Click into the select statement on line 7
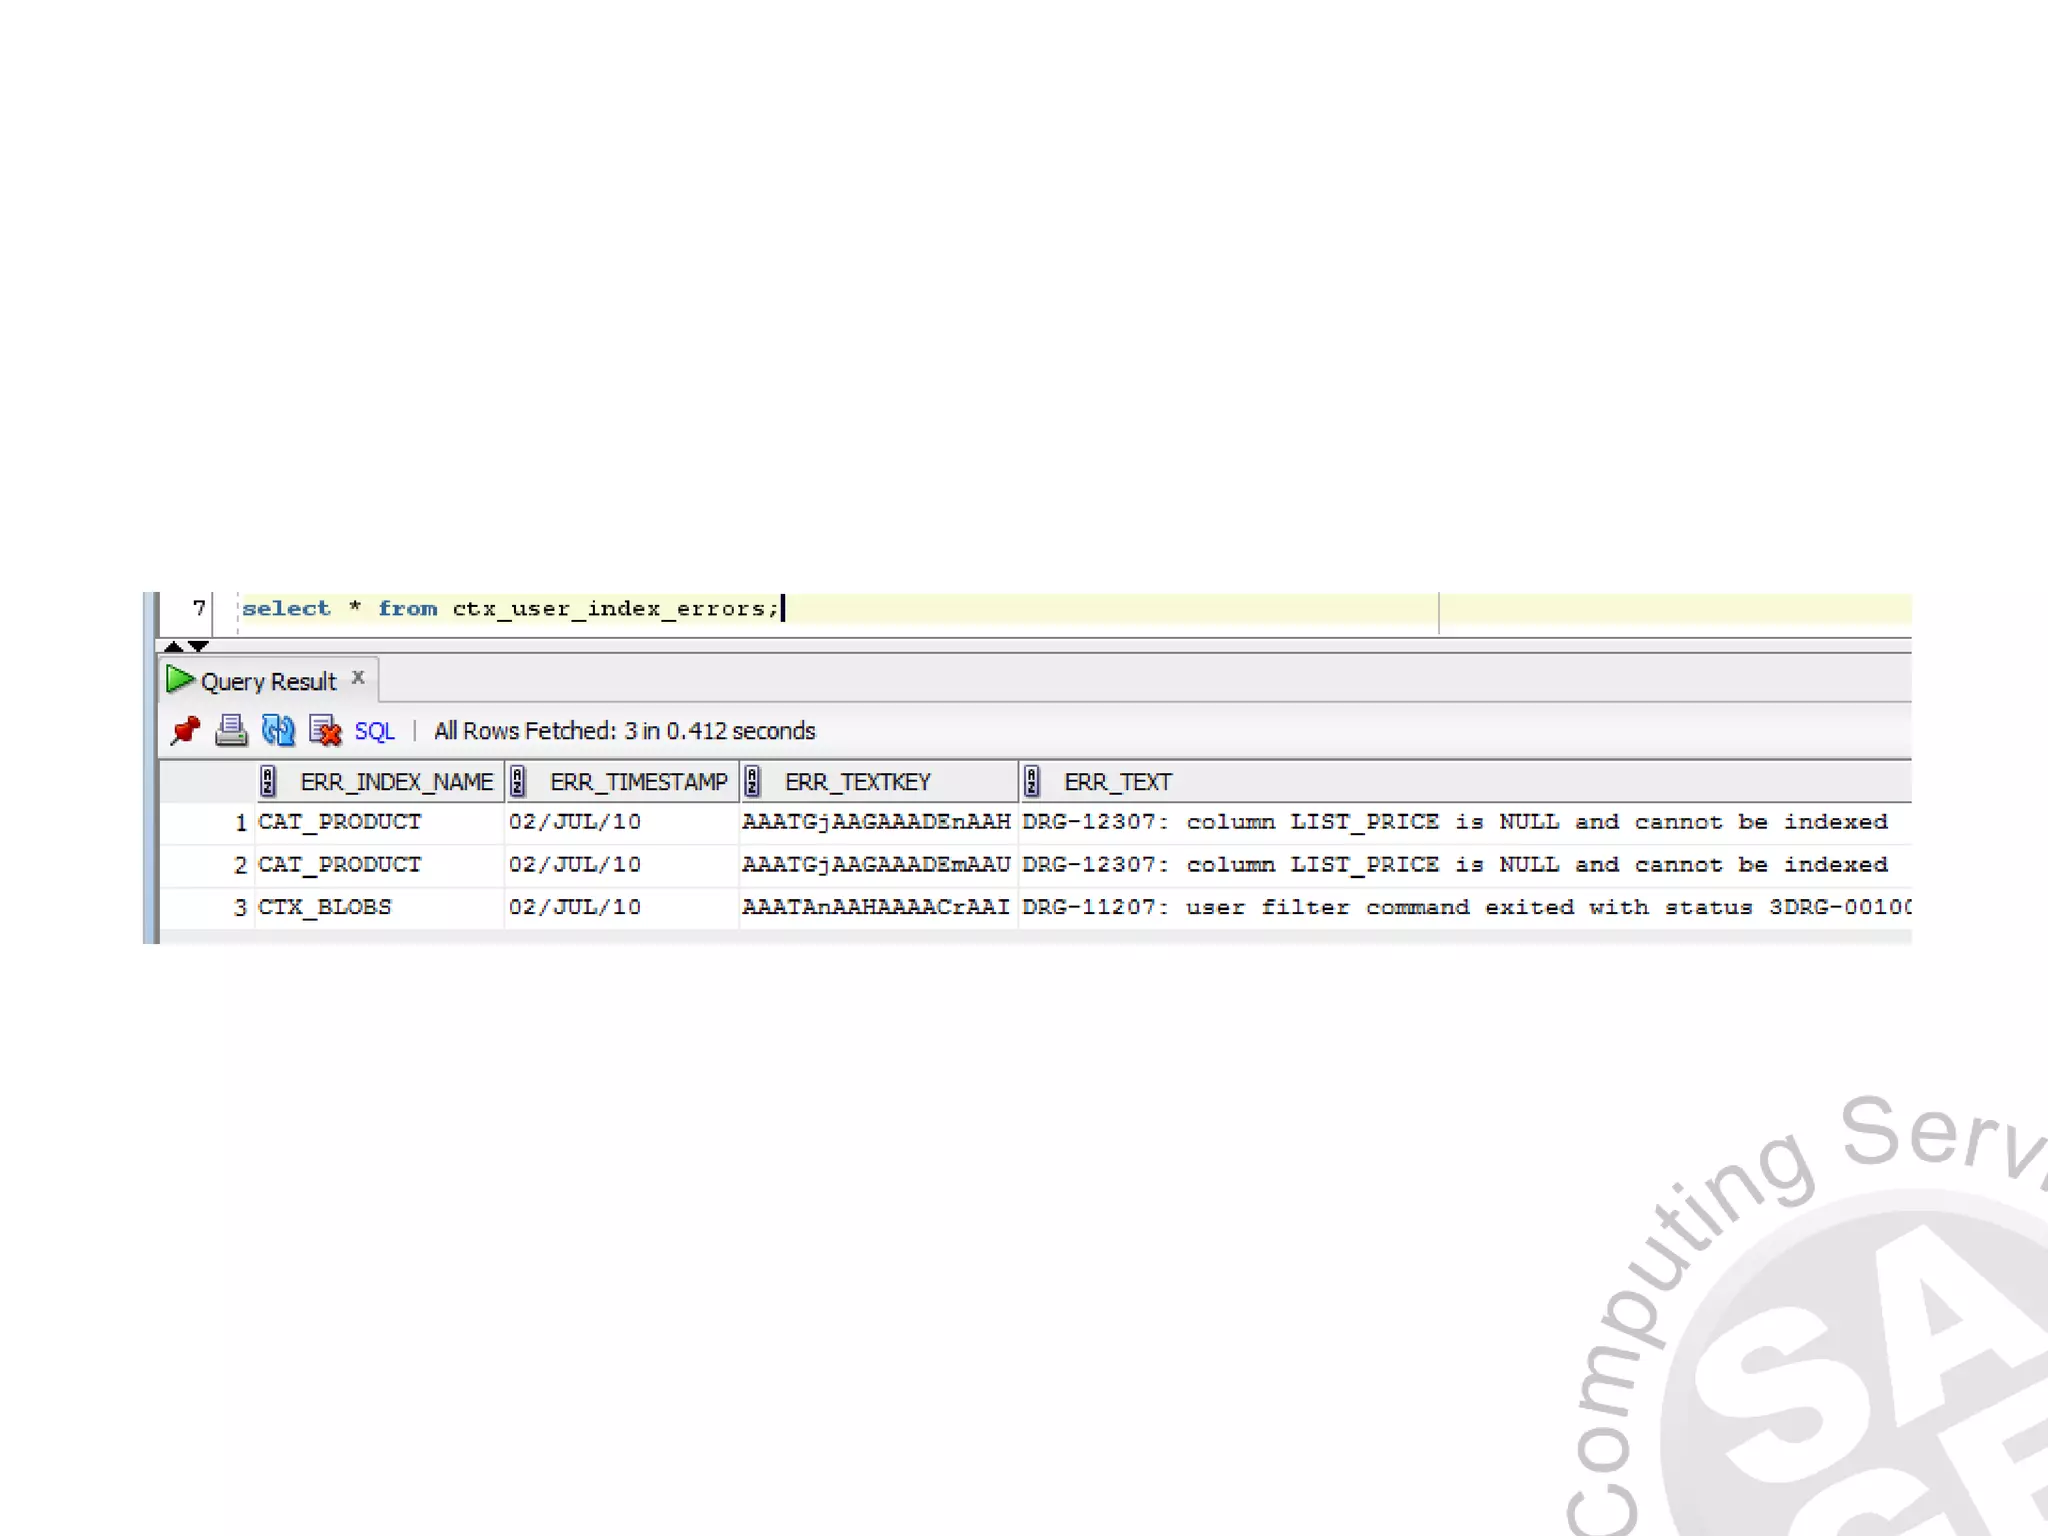Viewport: 2048px width, 1536px height. click(510, 608)
